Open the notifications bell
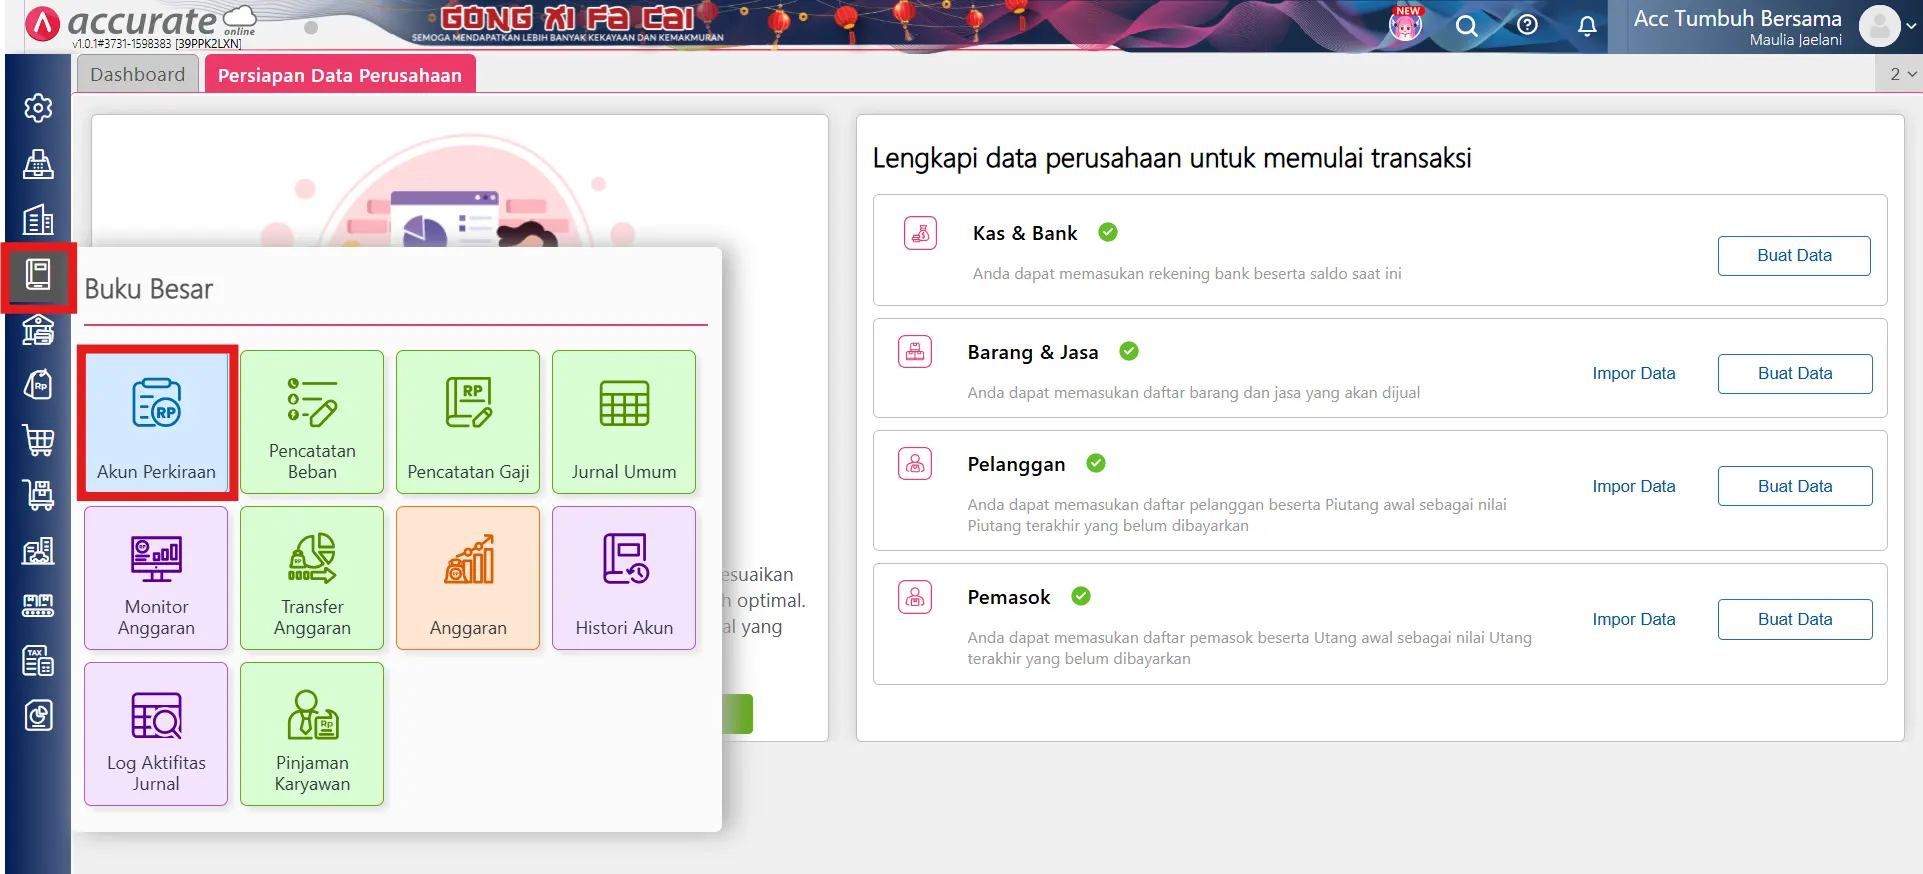The image size is (1923, 874). (x=1587, y=26)
